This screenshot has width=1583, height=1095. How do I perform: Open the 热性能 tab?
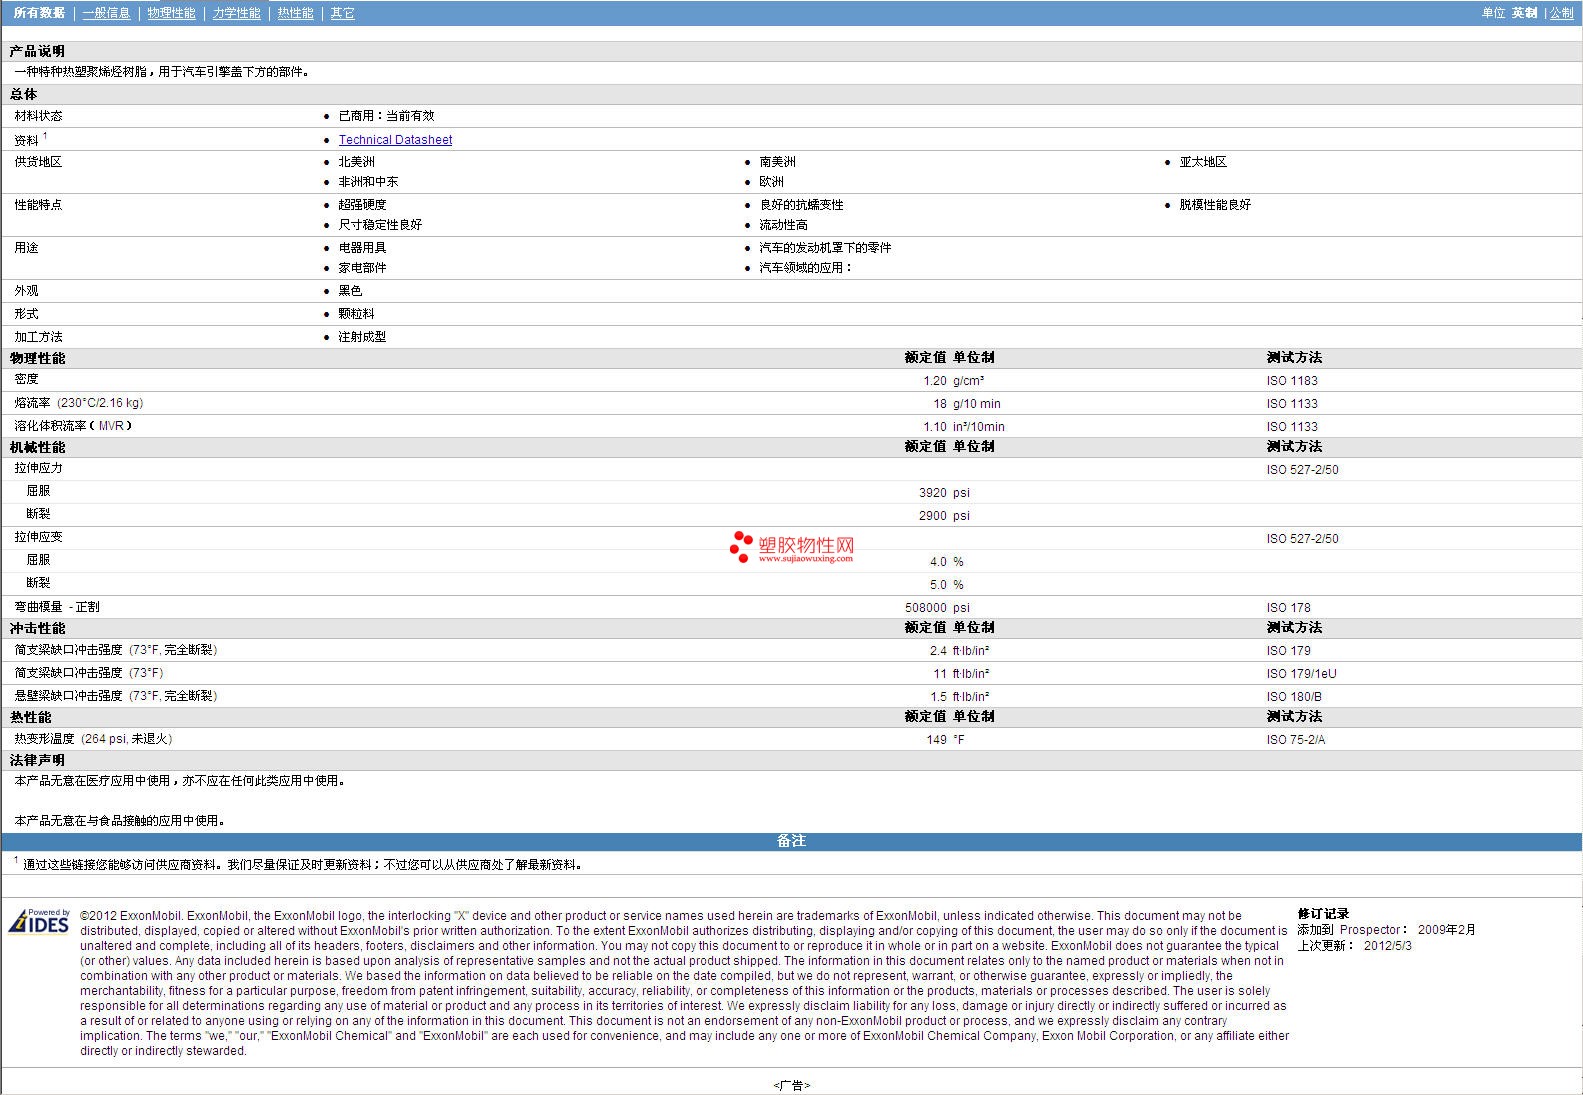(295, 13)
